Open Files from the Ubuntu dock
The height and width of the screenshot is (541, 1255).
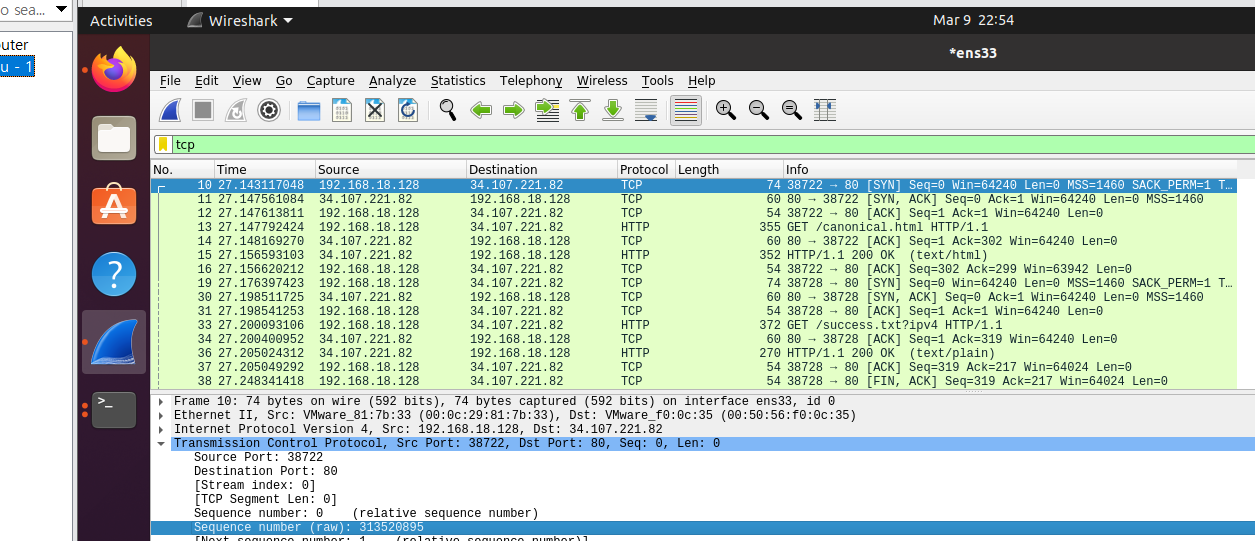click(114, 138)
